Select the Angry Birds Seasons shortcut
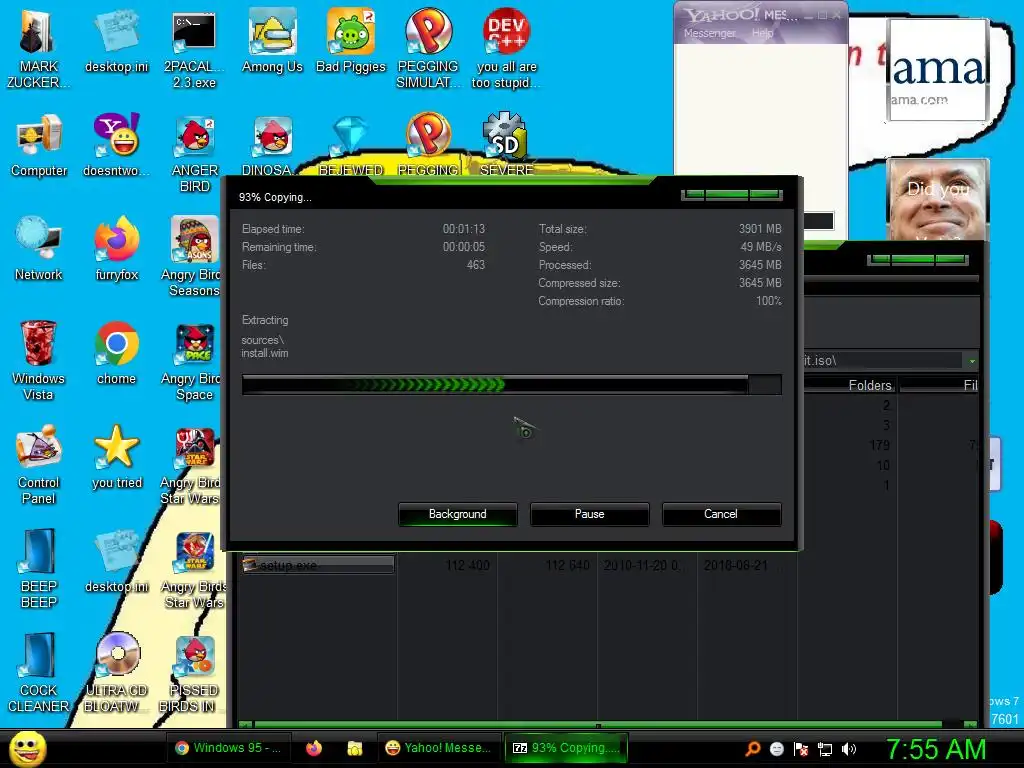1024x768 pixels. 193,257
